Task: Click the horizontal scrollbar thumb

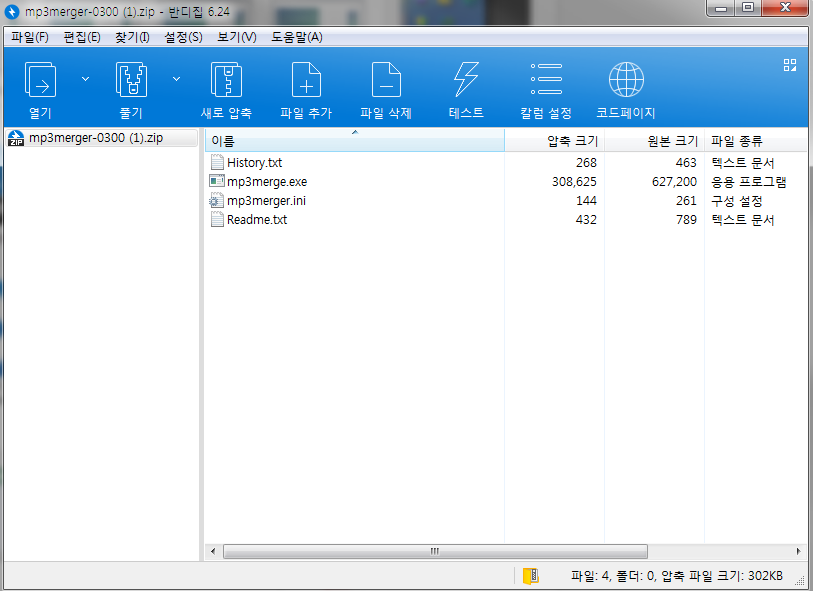Action: pyautogui.click(x=435, y=551)
